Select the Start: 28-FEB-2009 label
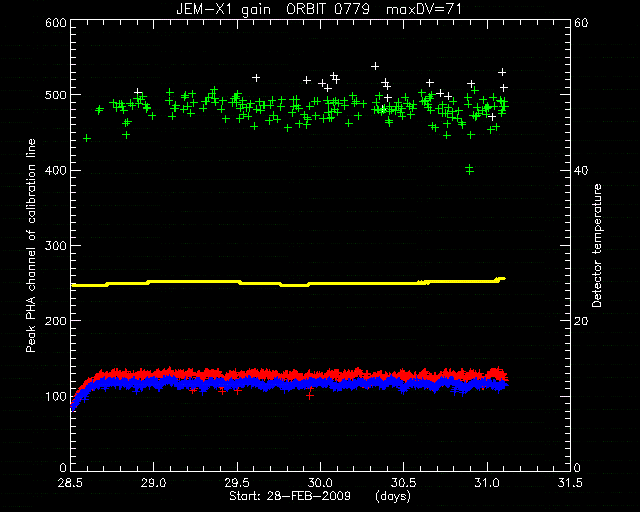Screen dimensions: 640x512 point(290,496)
